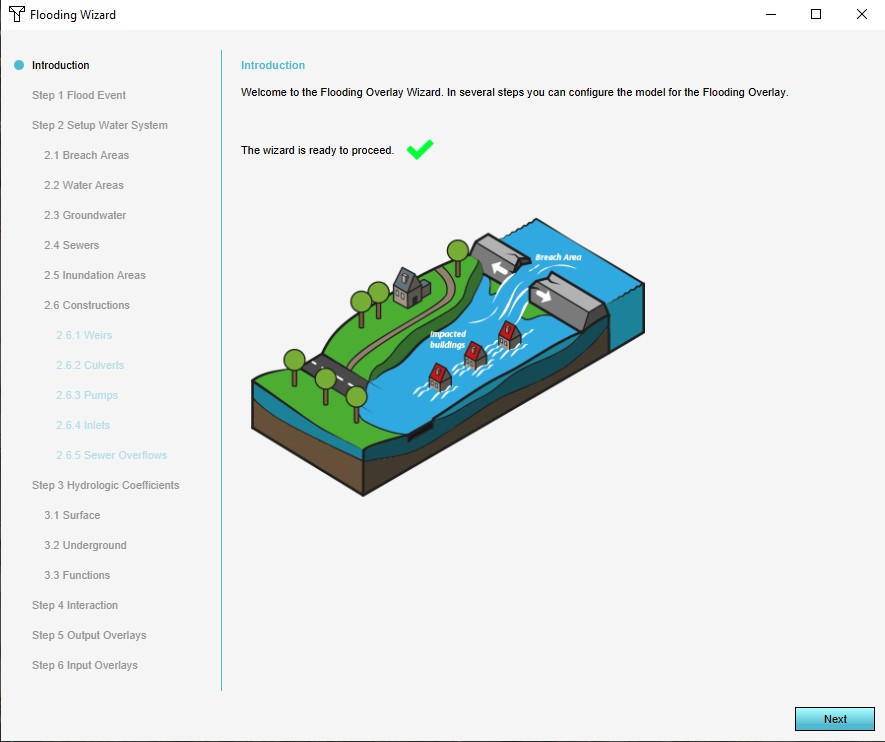Select 2.4 Sewers in the step list

71,245
